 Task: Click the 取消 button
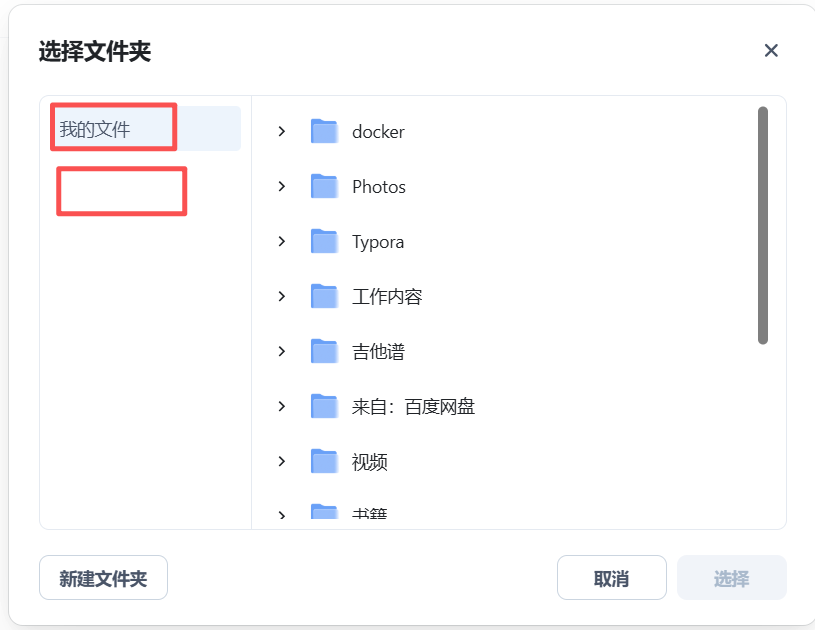pyautogui.click(x=611, y=579)
